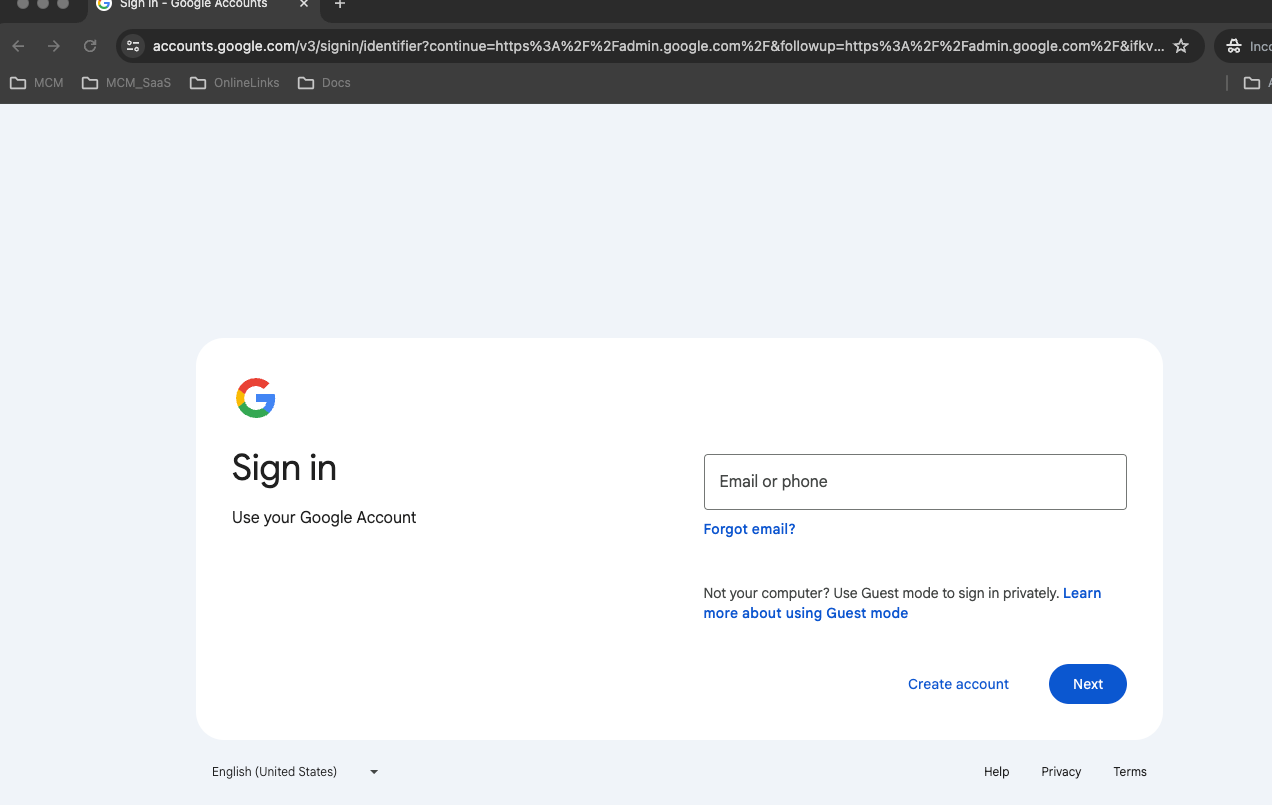Expand the English (United States) language dropdown
Viewport: 1272px width, 805px height.
pos(295,772)
